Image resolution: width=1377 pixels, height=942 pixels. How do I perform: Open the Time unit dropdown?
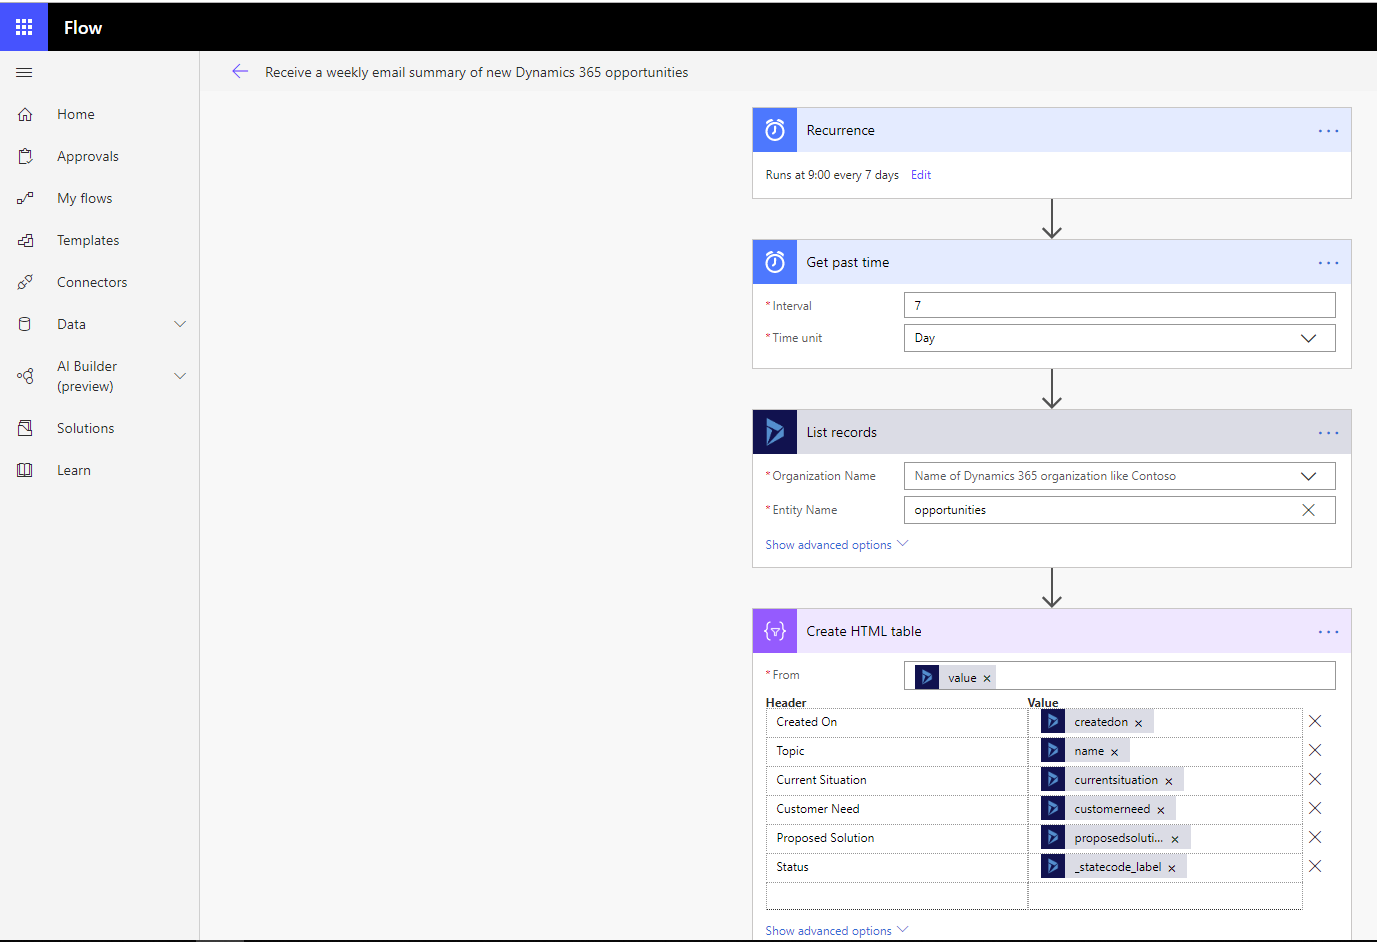click(1308, 338)
